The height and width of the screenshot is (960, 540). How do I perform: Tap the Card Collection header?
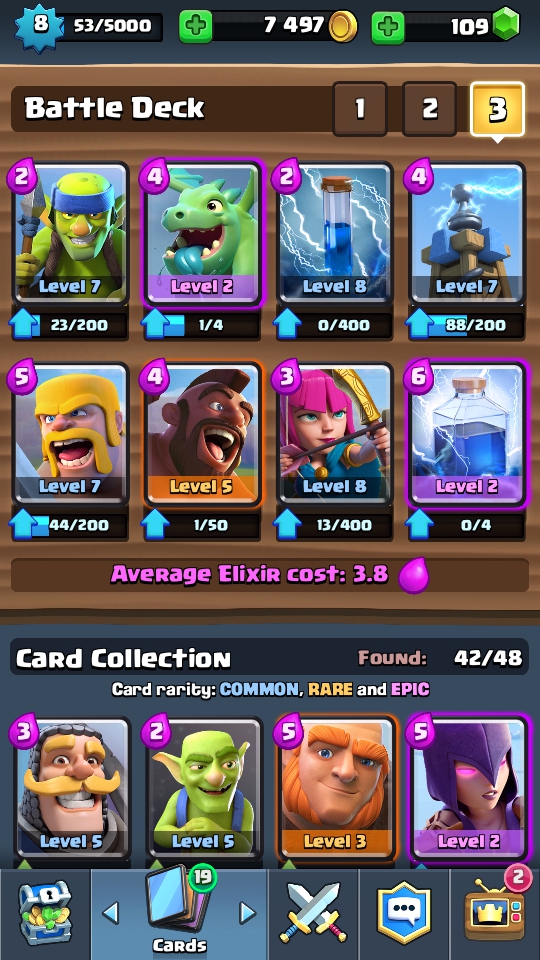[x=123, y=659]
